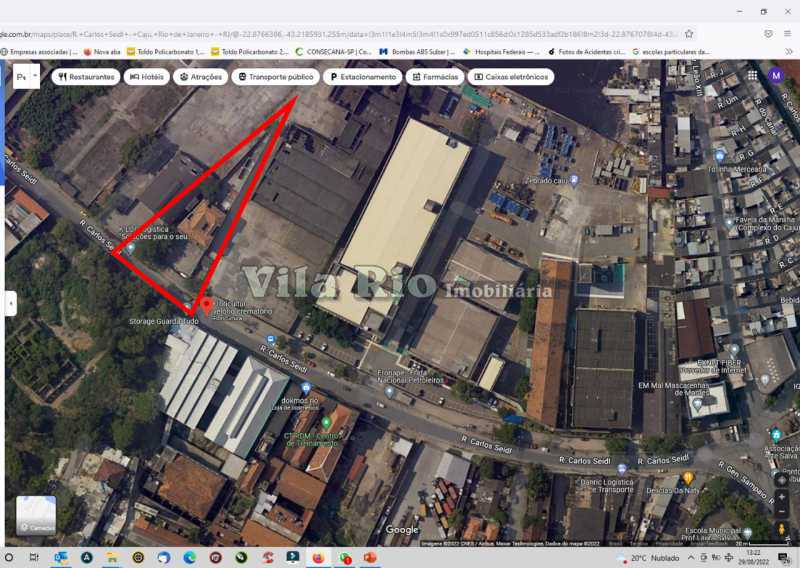Viewport: 800px width, 568px height.
Task: Switch to Microsoft Edge in the taskbar
Action: (189, 557)
